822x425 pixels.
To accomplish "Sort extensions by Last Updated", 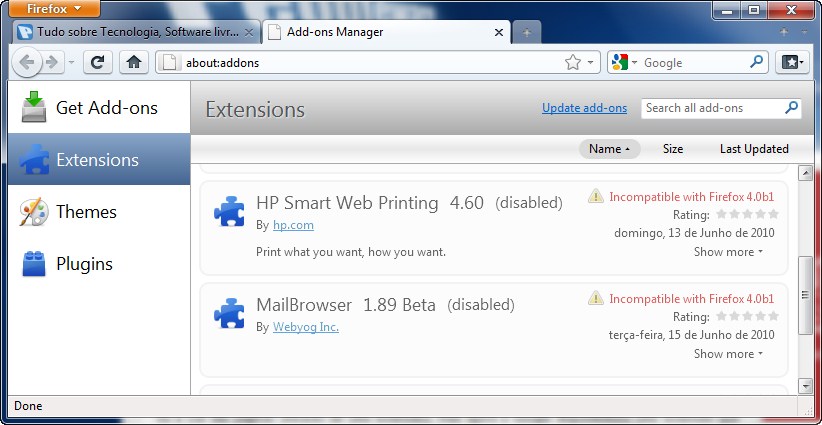I will coord(754,149).
